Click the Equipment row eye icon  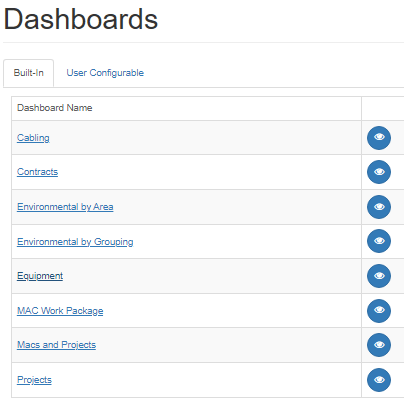[x=379, y=276]
